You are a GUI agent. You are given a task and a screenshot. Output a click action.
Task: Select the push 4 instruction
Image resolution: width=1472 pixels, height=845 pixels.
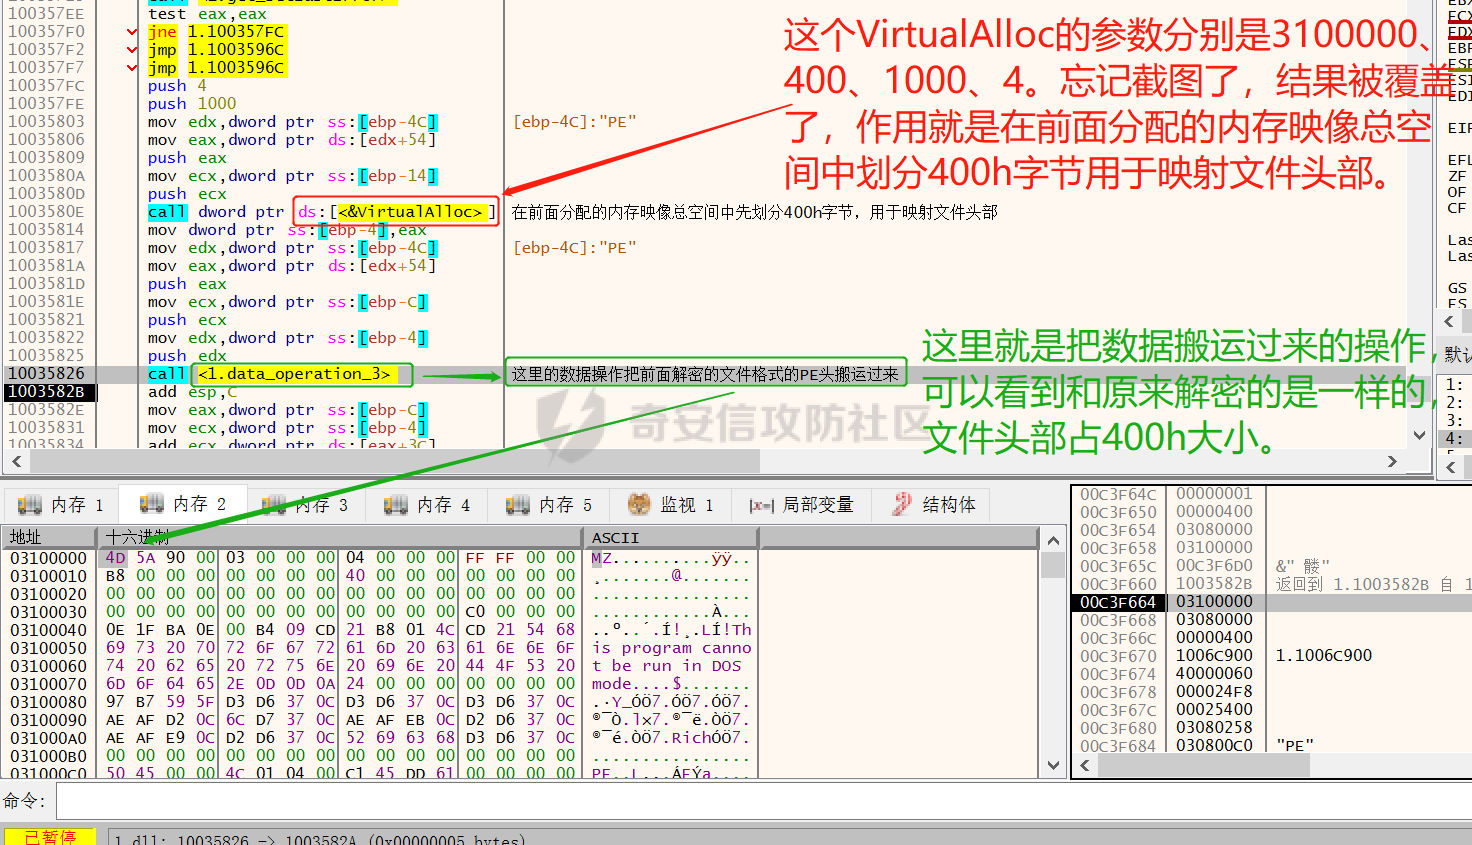click(177, 86)
